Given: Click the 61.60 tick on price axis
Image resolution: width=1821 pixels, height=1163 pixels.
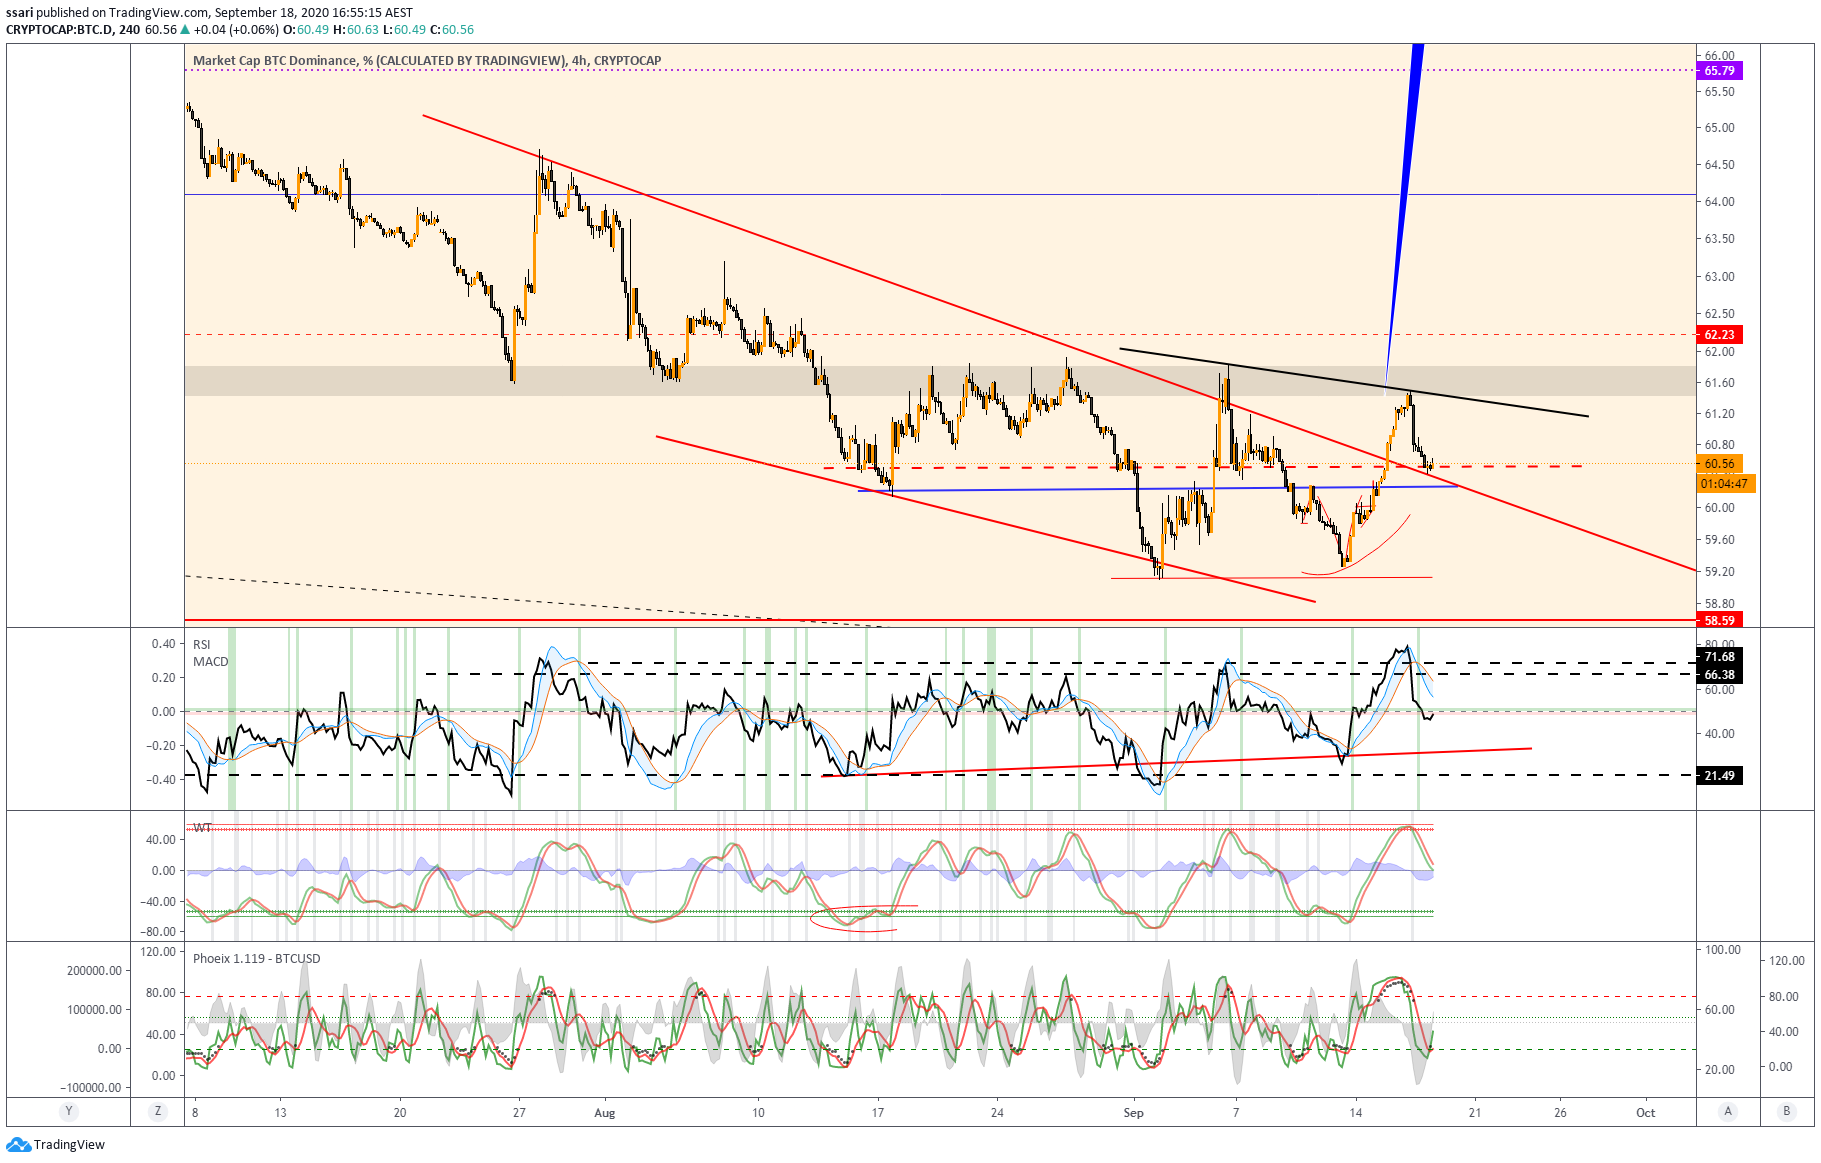Looking at the screenshot, I should (x=1719, y=383).
